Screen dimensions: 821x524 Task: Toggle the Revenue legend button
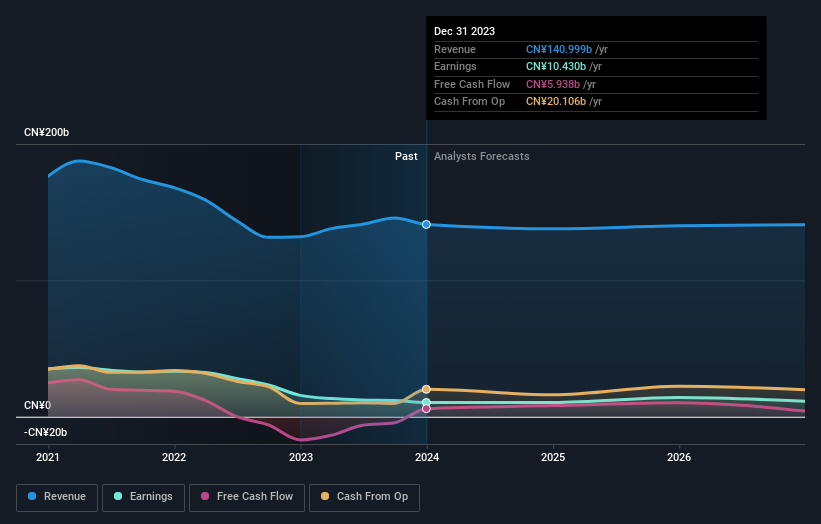click(57, 497)
